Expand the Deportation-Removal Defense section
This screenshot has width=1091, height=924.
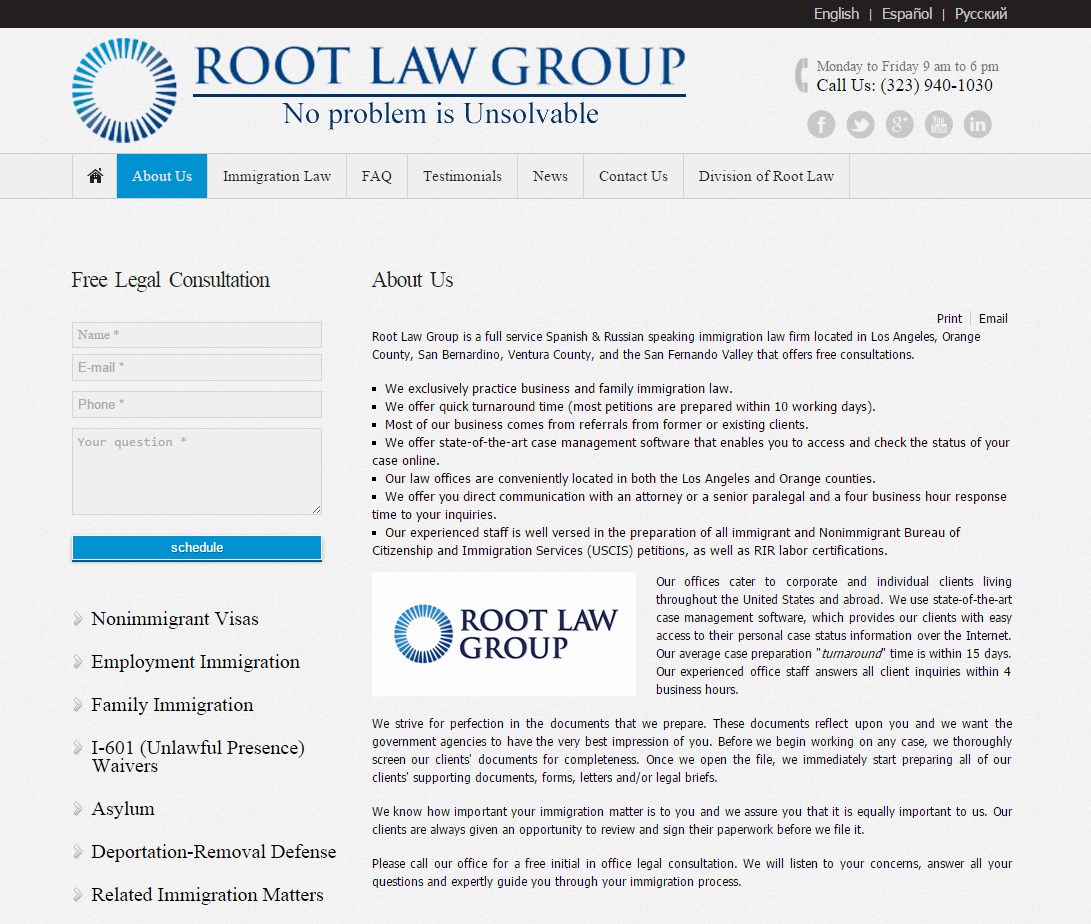pos(214,852)
